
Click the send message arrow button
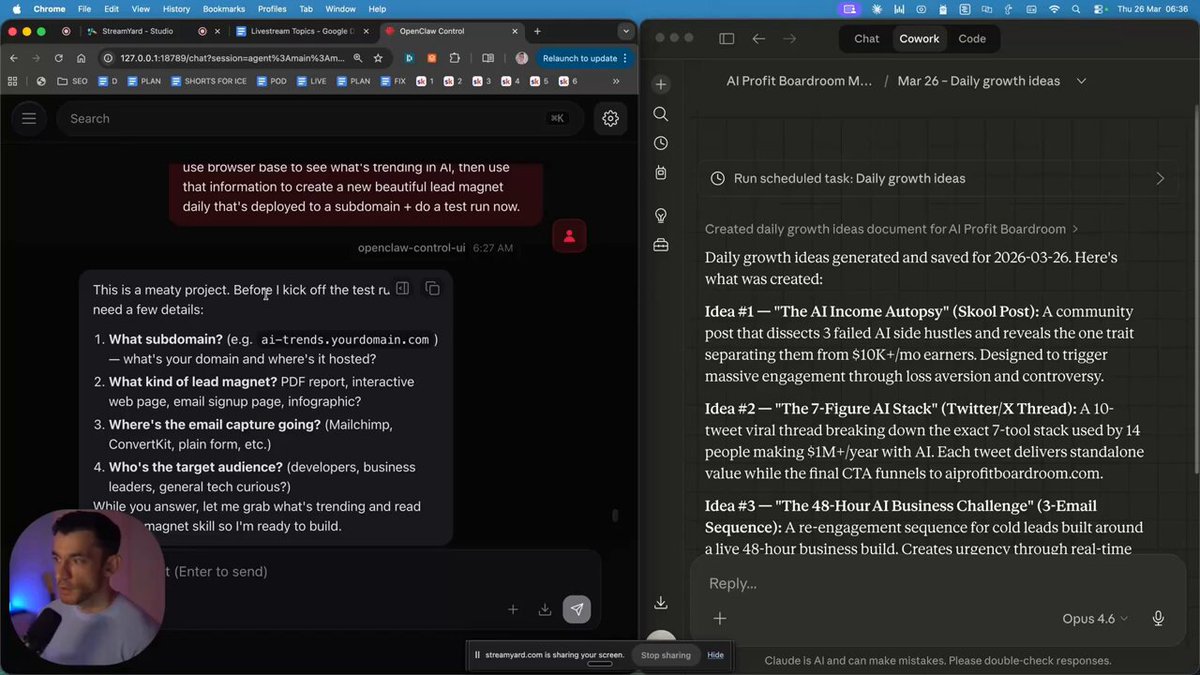(x=576, y=609)
